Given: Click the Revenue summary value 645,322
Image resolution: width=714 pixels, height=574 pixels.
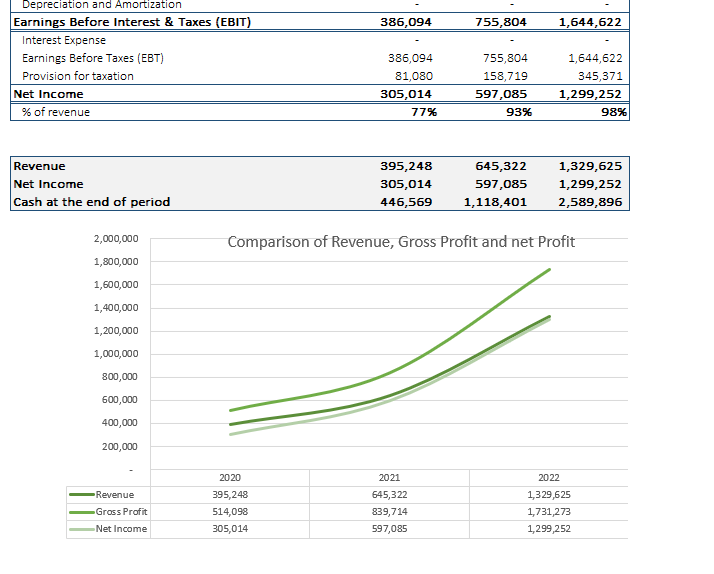Looking at the screenshot, I should coord(501,166).
